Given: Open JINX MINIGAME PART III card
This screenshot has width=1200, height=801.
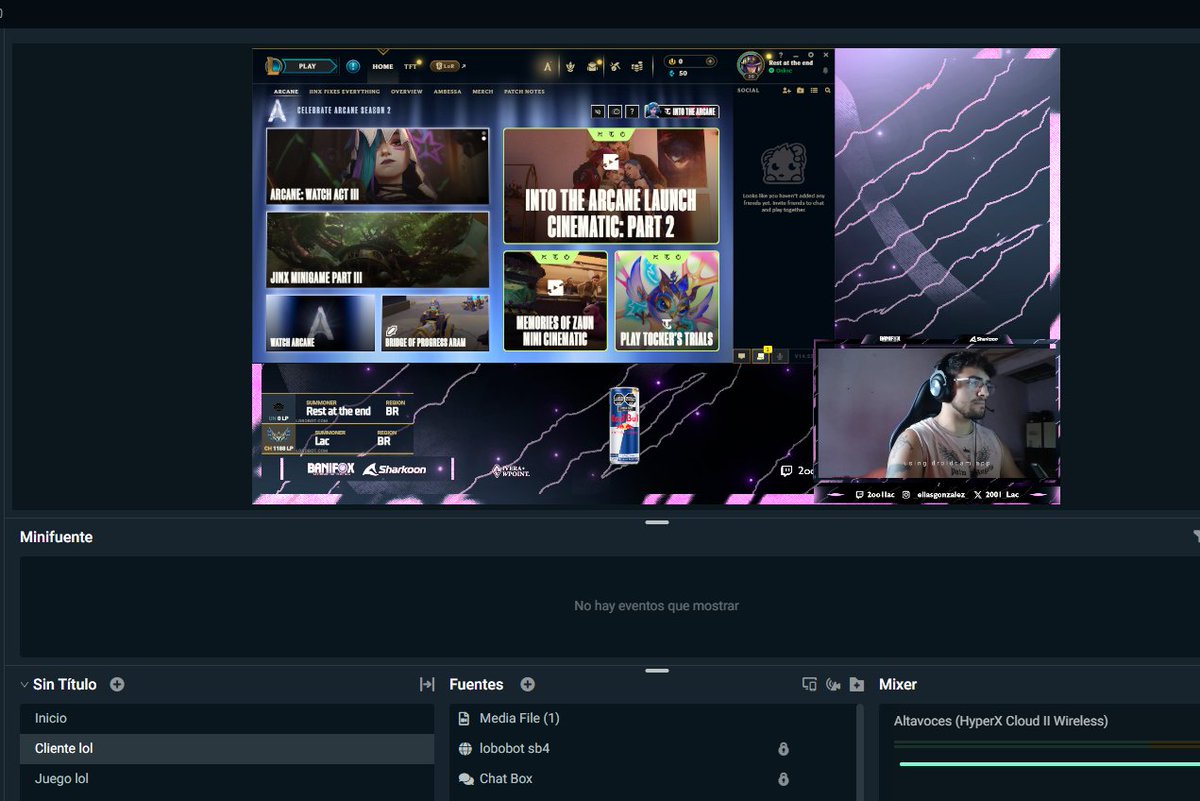Looking at the screenshot, I should (378, 249).
